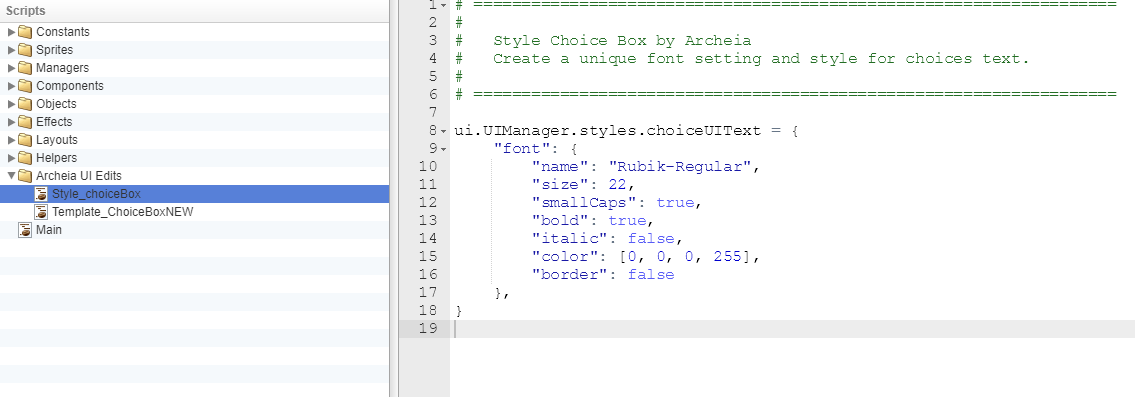Click the Objects folder icon
Screen dimensions: 1135x397
coord(25,104)
